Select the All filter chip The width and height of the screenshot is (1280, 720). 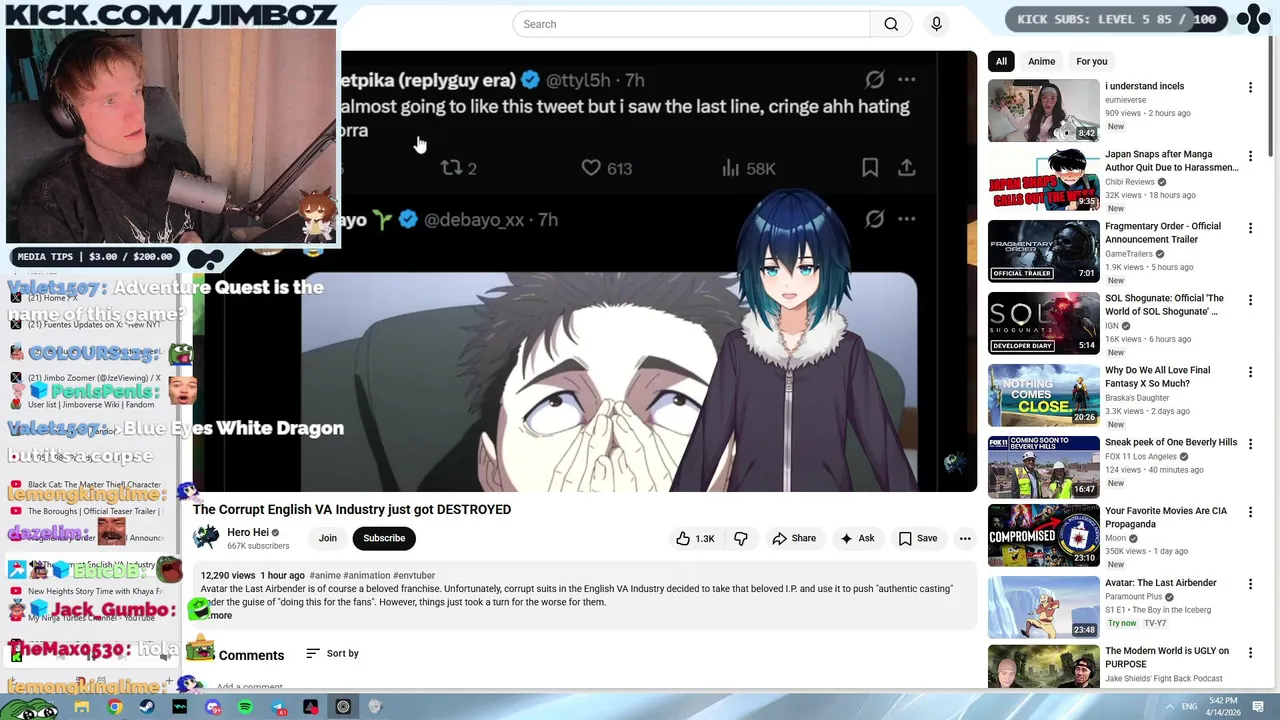point(1001,61)
